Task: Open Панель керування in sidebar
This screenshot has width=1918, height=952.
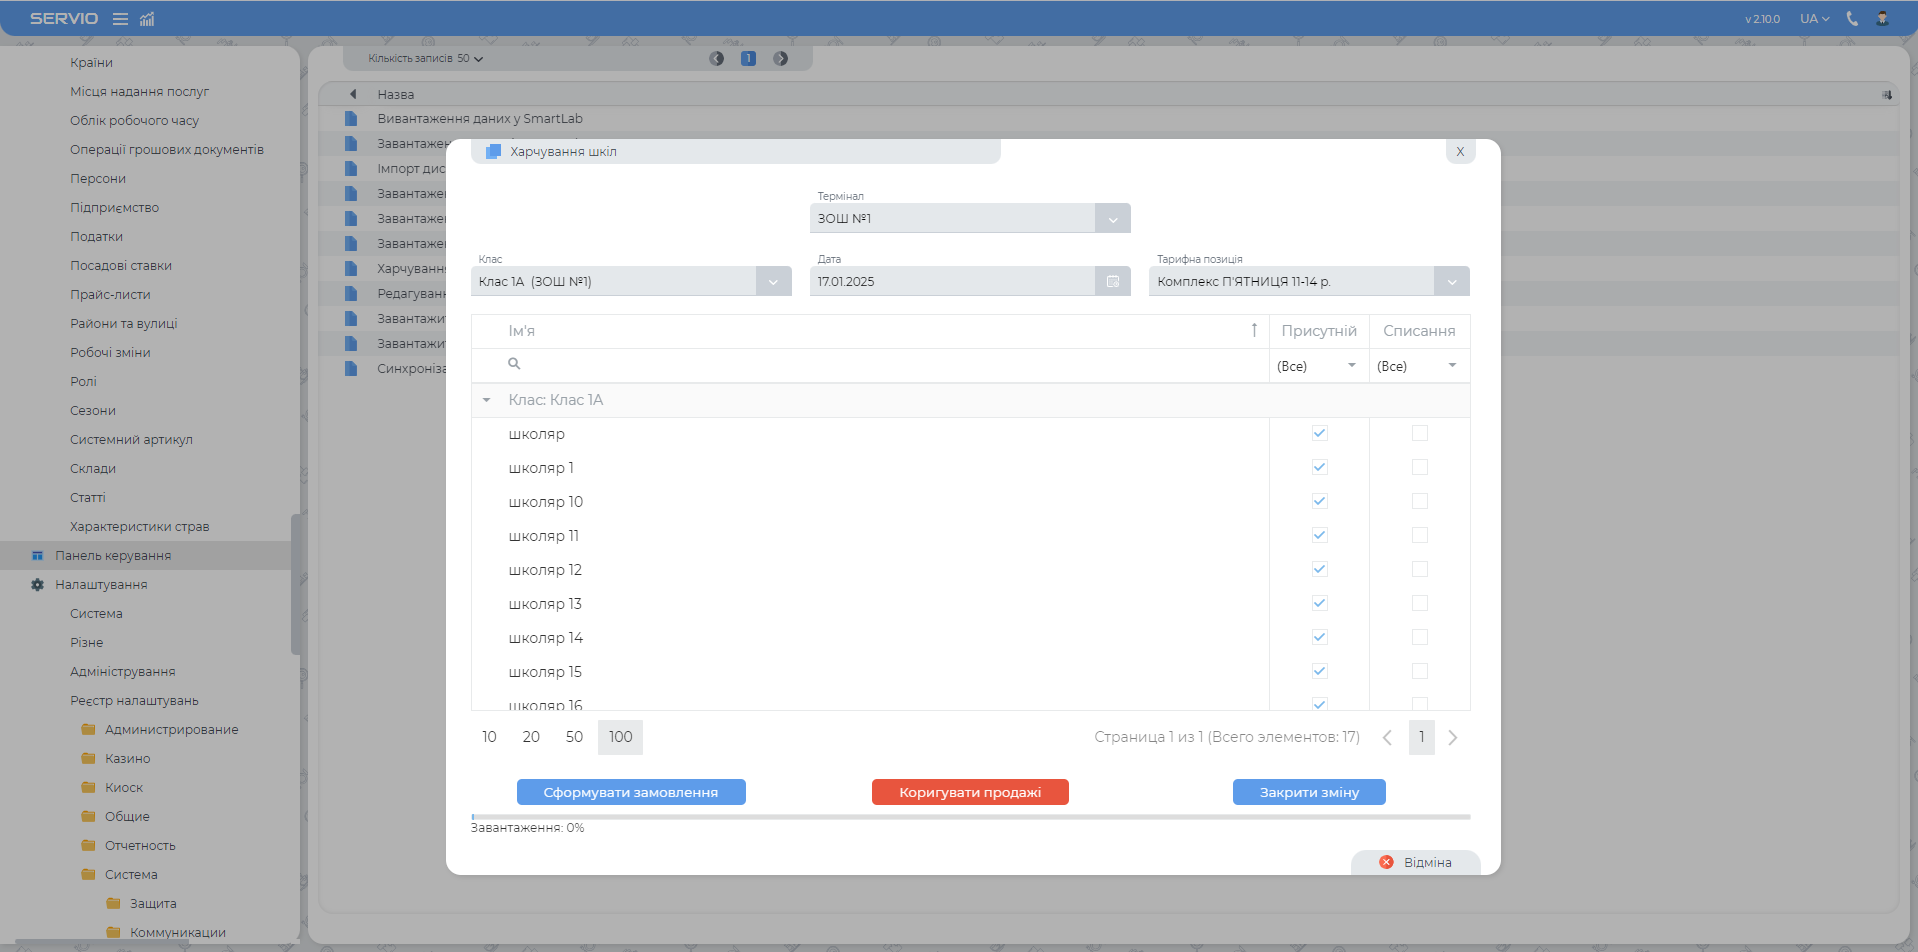Action: coord(113,556)
